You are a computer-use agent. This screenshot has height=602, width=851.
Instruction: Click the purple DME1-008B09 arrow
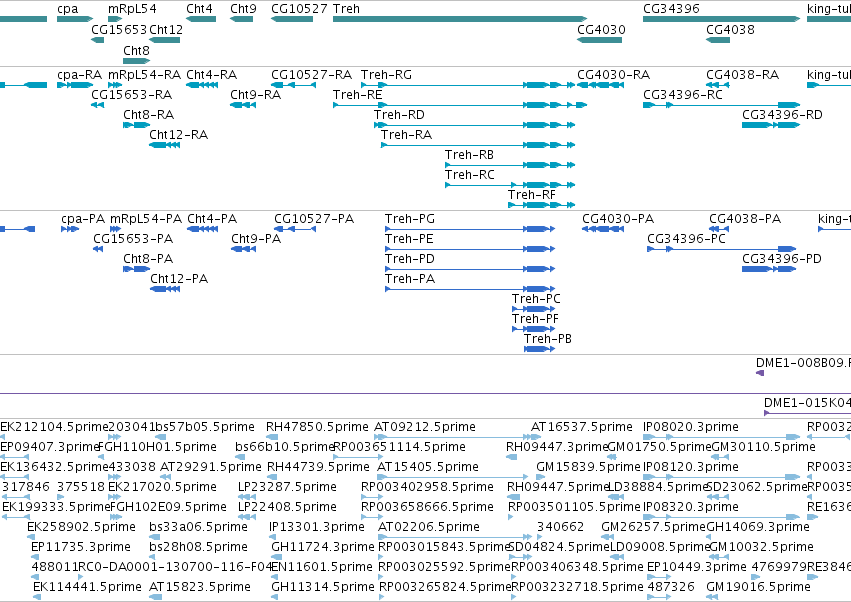(x=760, y=373)
